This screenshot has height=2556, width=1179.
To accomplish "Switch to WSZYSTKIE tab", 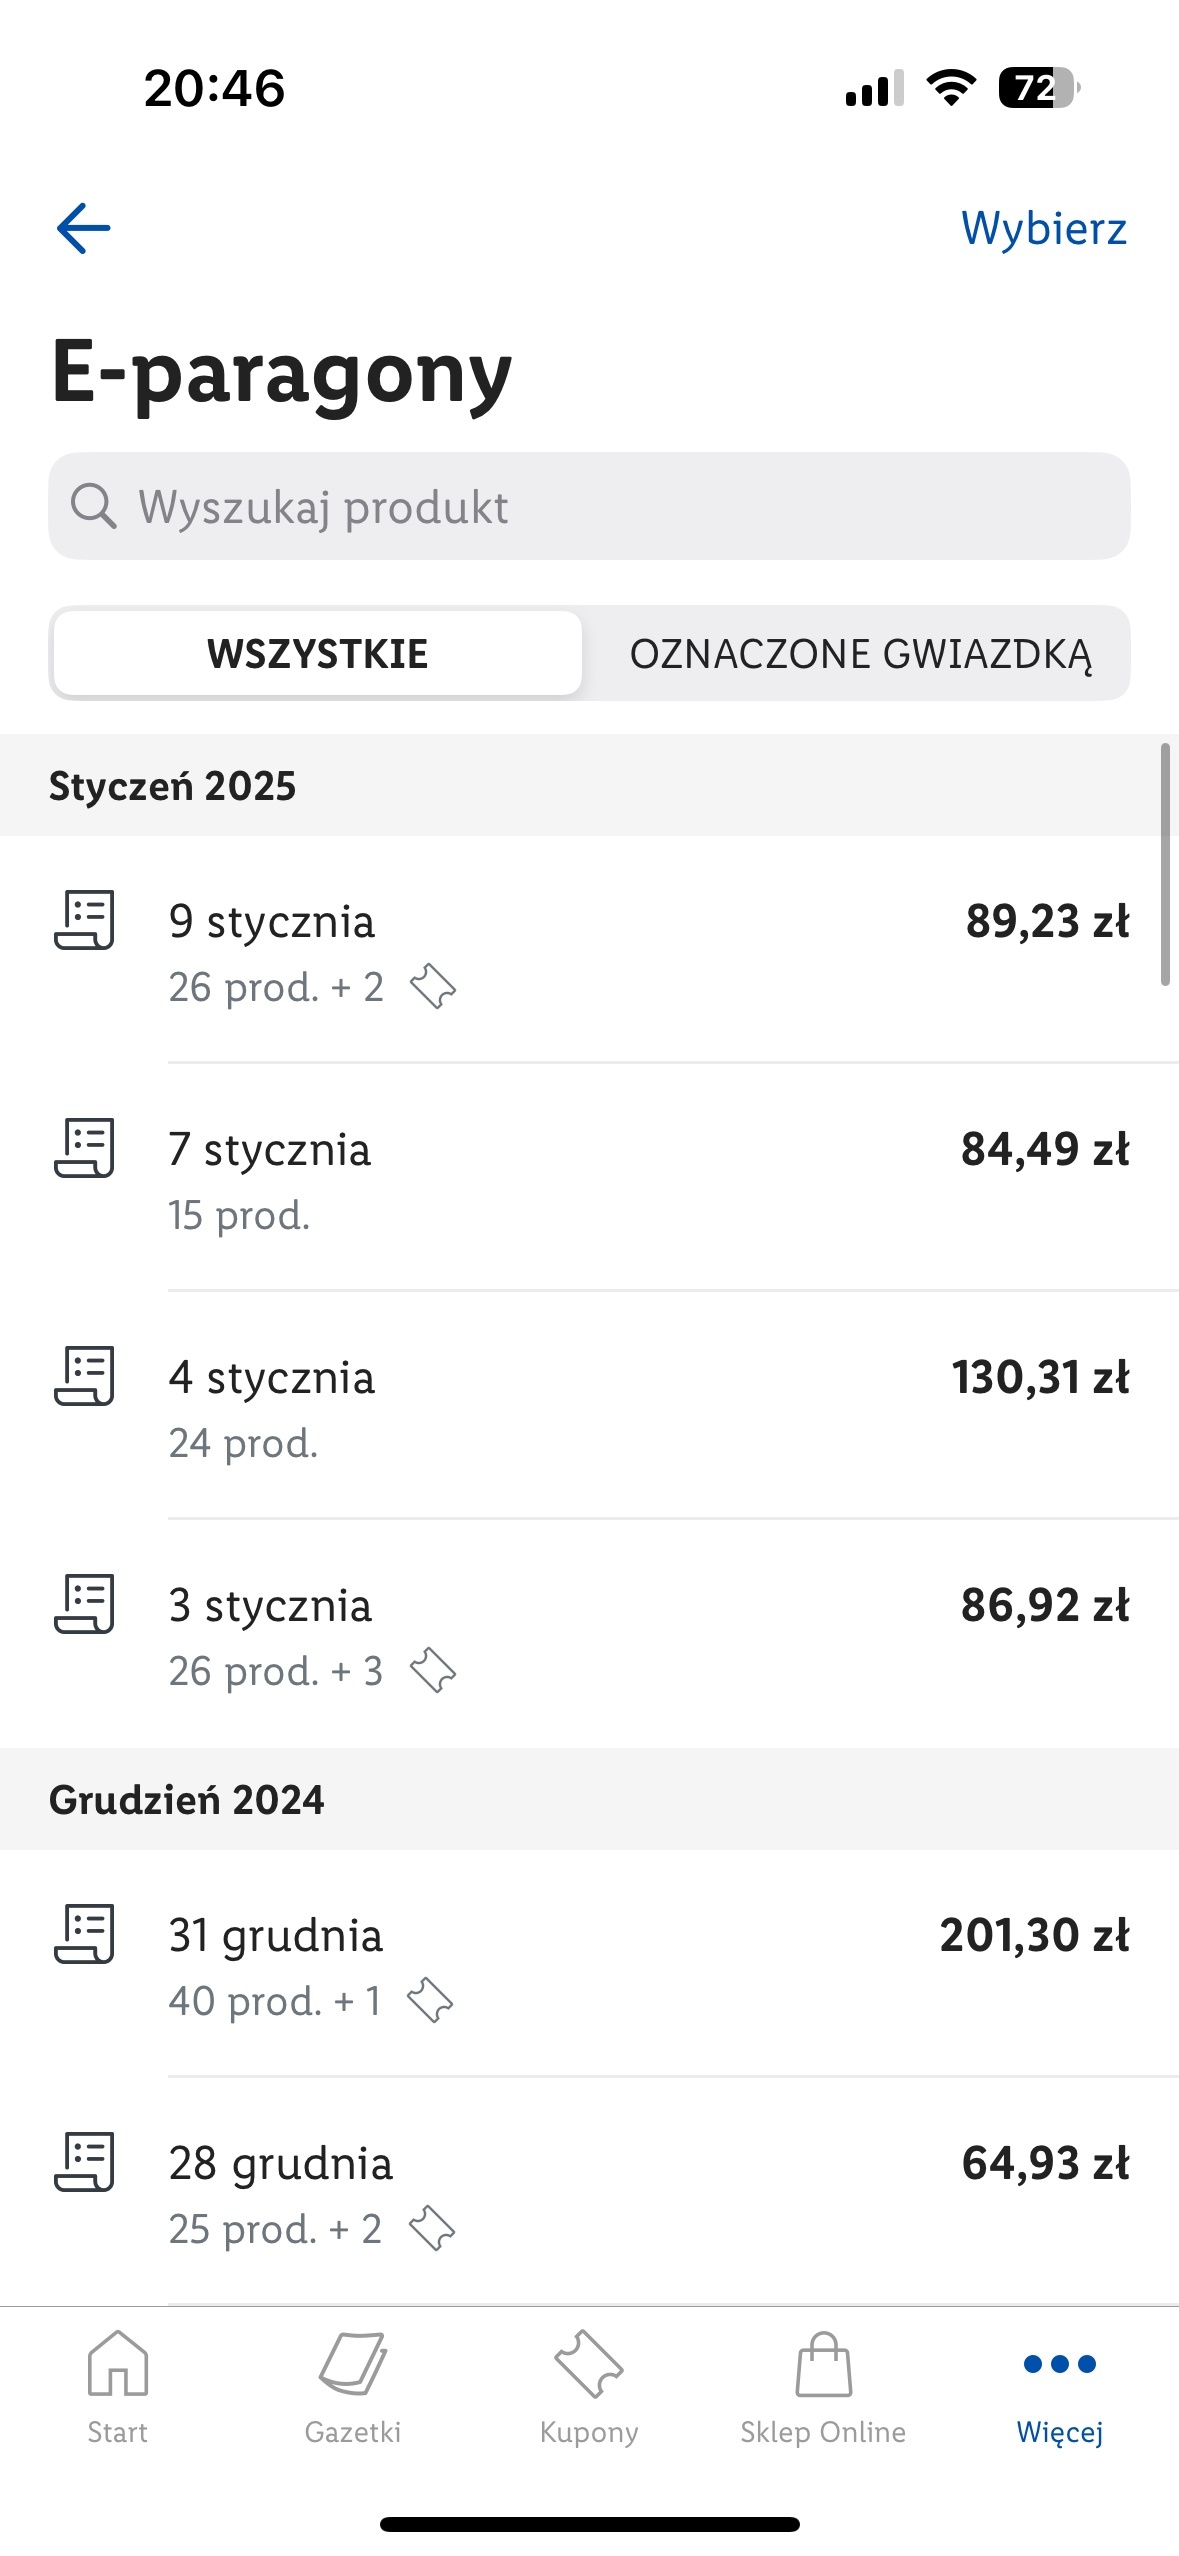I will tap(318, 654).
